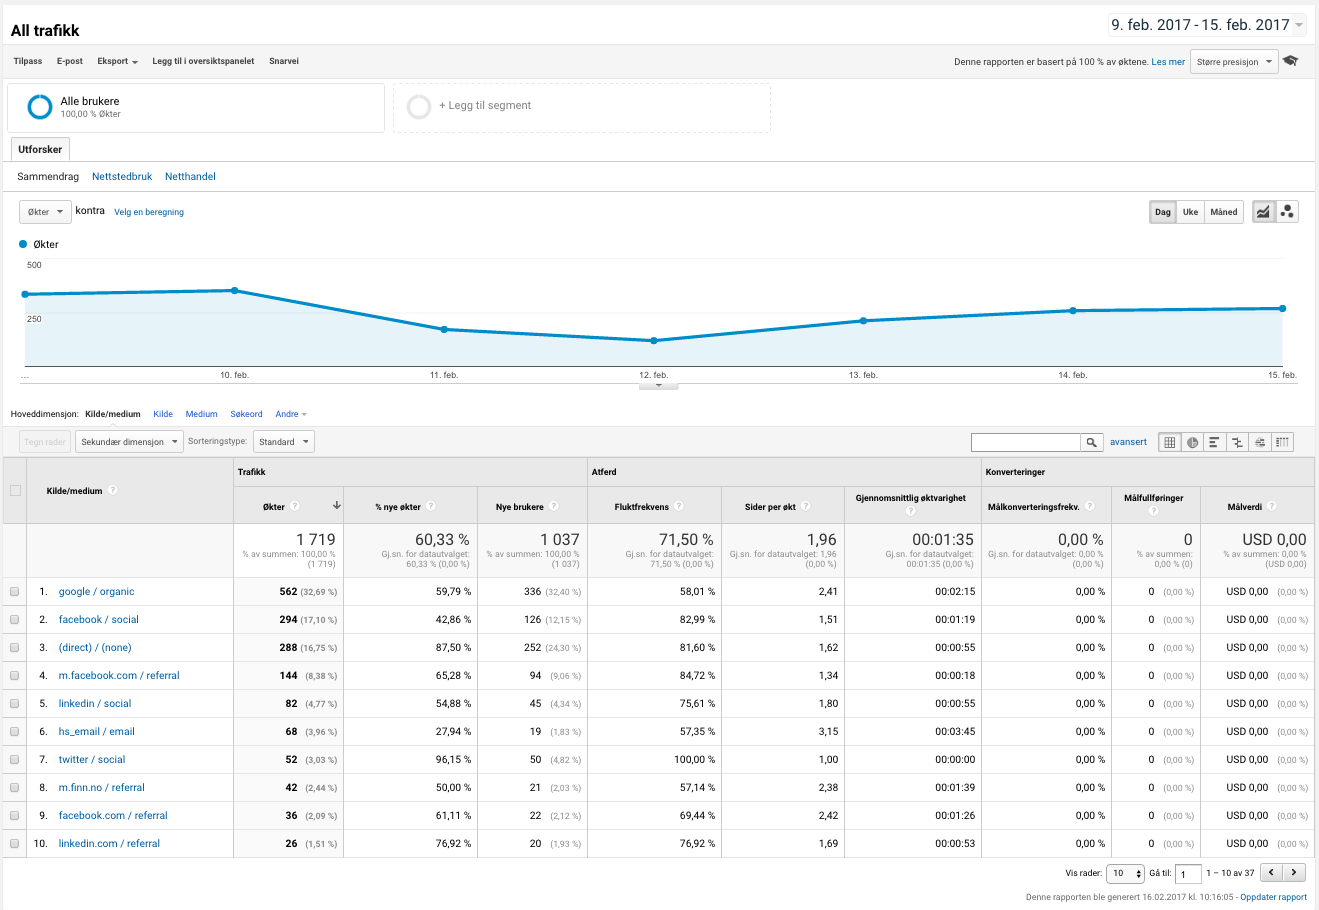This screenshot has height=910, width=1319.
Task: Open the Andre dimension dropdown
Action: coord(291,414)
